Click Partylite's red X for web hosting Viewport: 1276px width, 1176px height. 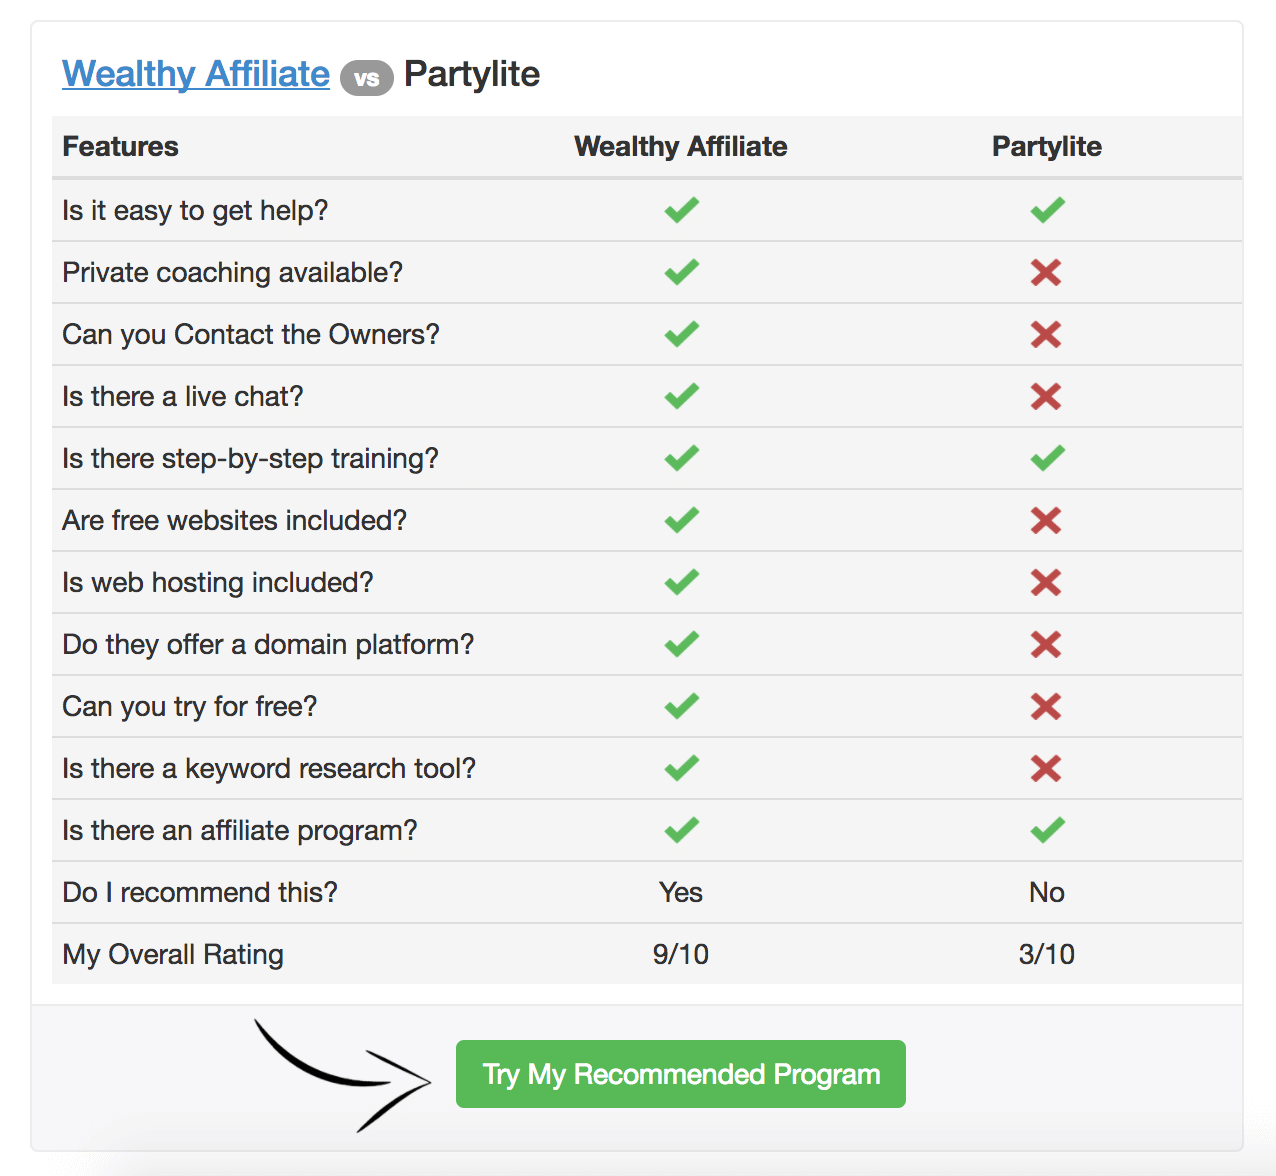tap(1046, 582)
